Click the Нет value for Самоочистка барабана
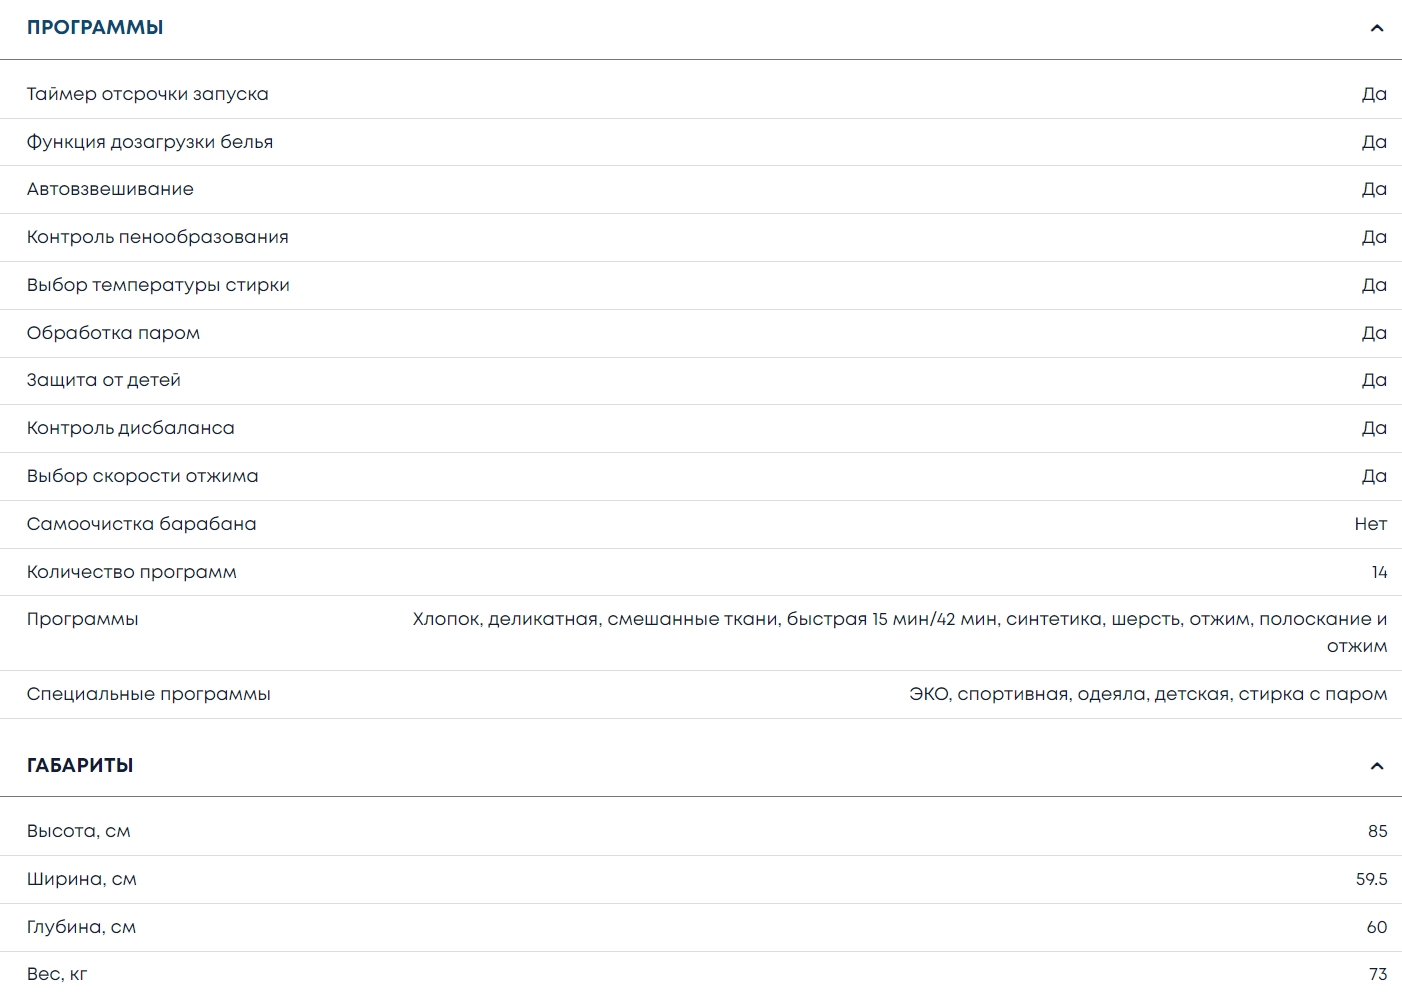The image size is (1402, 994). (1370, 524)
